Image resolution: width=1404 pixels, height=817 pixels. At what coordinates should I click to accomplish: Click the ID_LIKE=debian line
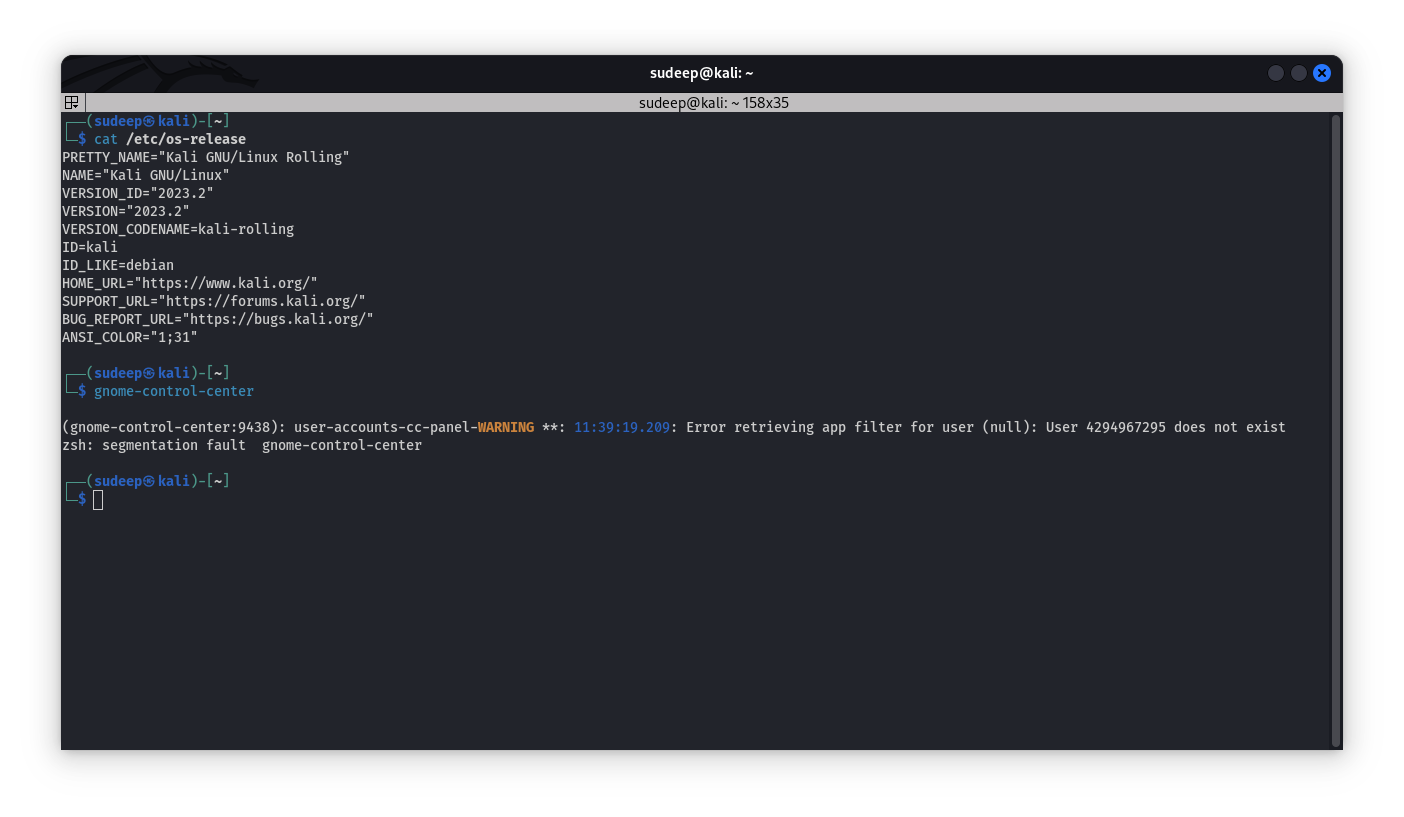point(117,265)
